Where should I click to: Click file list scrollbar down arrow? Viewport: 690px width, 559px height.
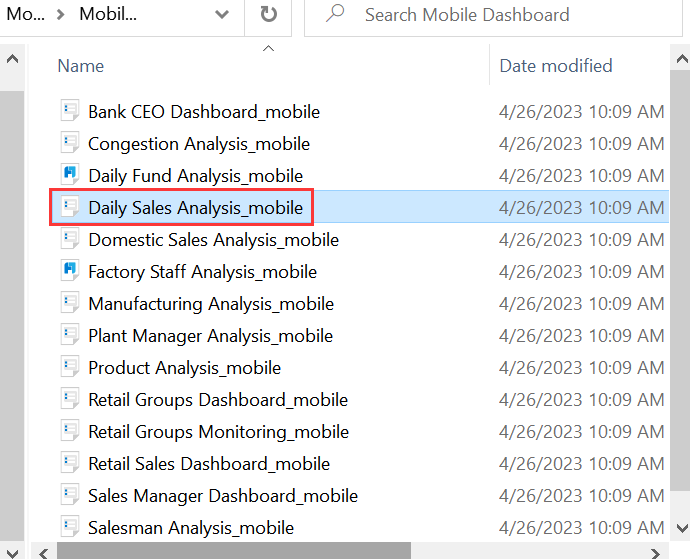681,528
